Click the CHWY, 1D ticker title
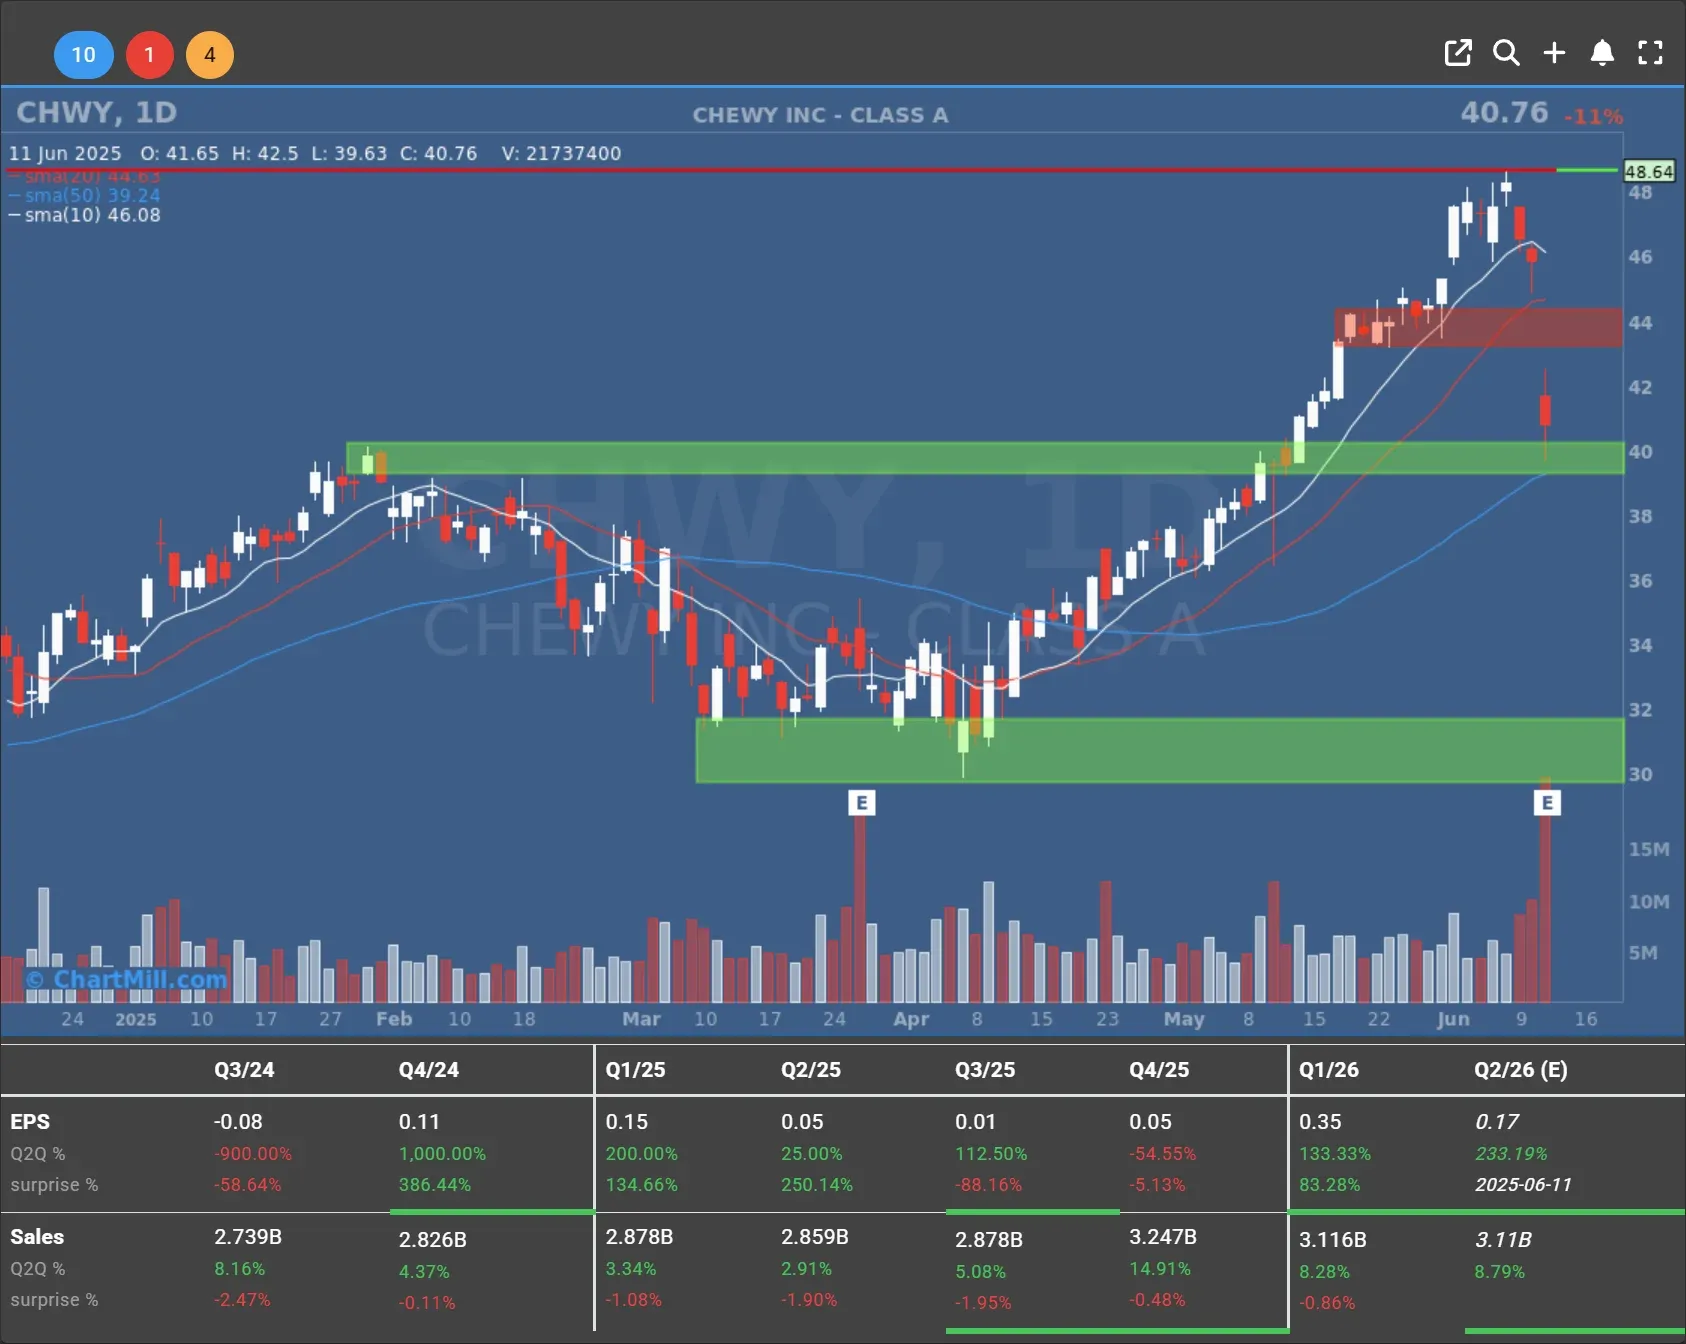1686x1344 pixels. (x=97, y=112)
